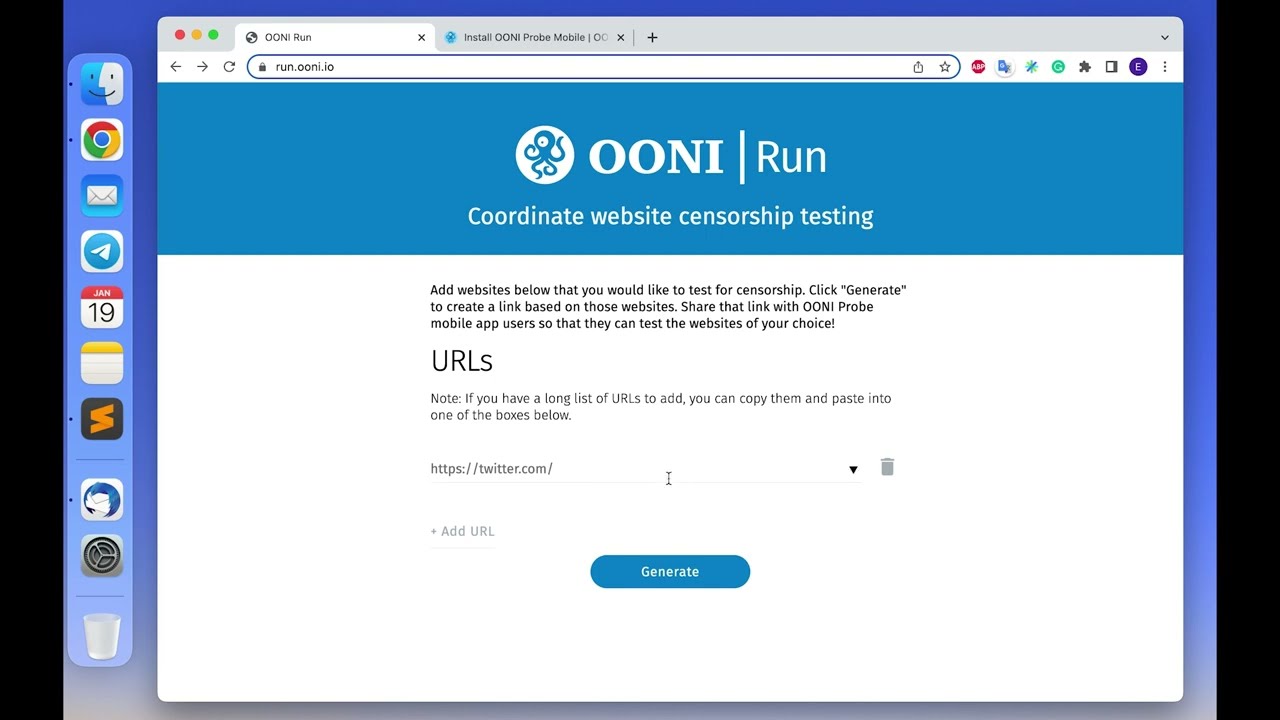Switch to Install OONI Probe Mobile tab
Screen dimensions: 1280x720
pos(534,37)
